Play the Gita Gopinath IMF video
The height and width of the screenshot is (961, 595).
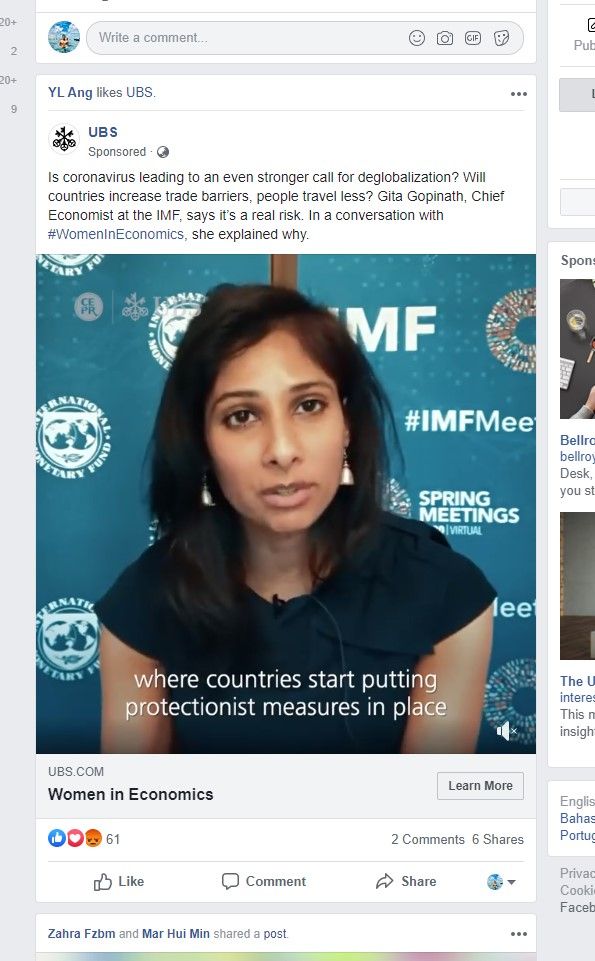point(286,504)
